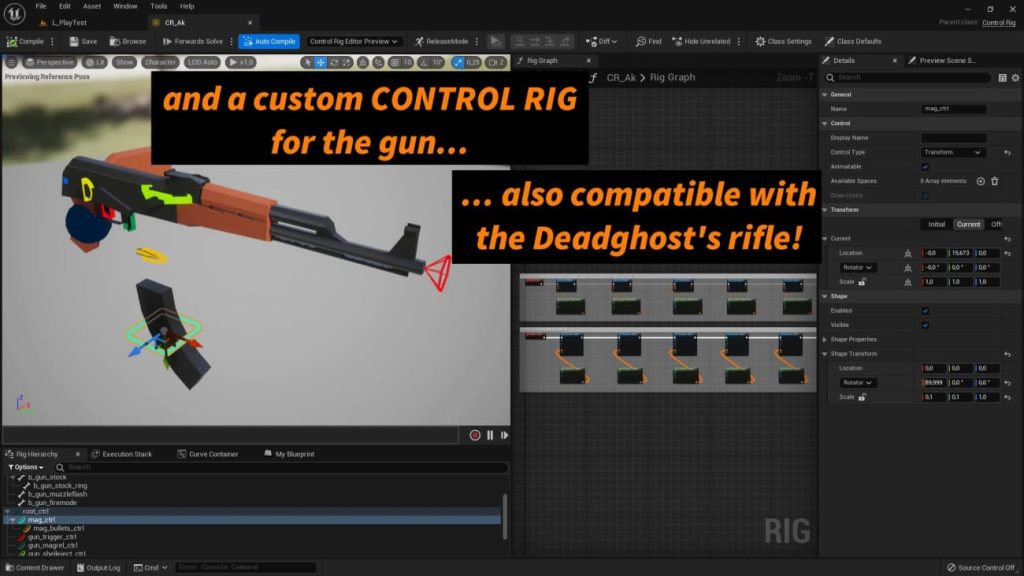Expand the Shape Properties section
This screenshot has width=1024, height=576.
[825, 340]
